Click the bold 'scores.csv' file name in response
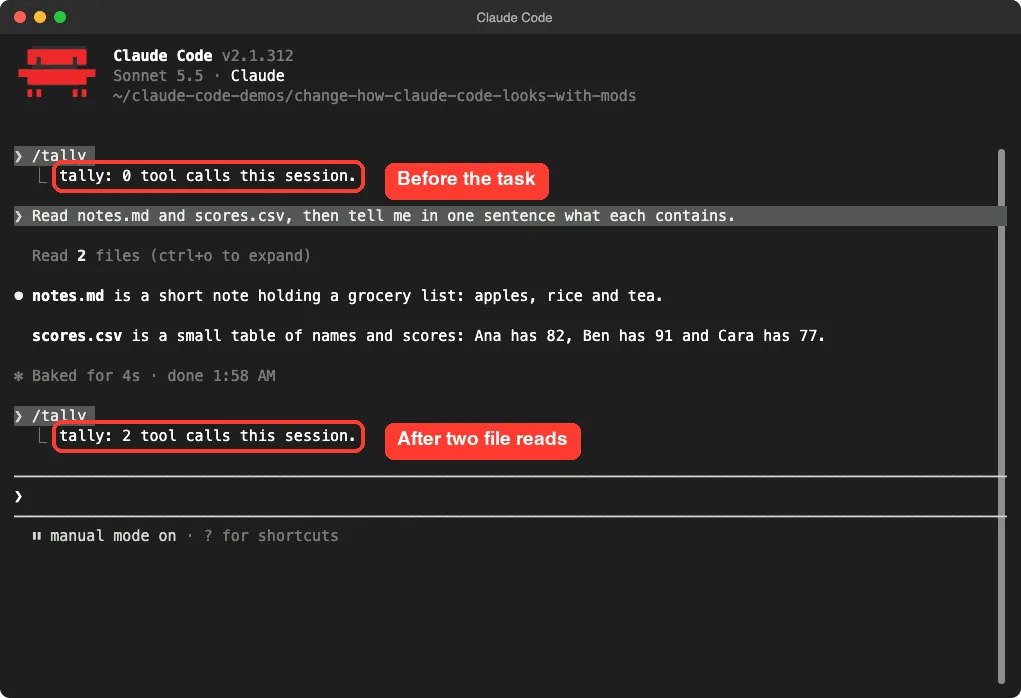The image size is (1021, 698). (x=77, y=336)
